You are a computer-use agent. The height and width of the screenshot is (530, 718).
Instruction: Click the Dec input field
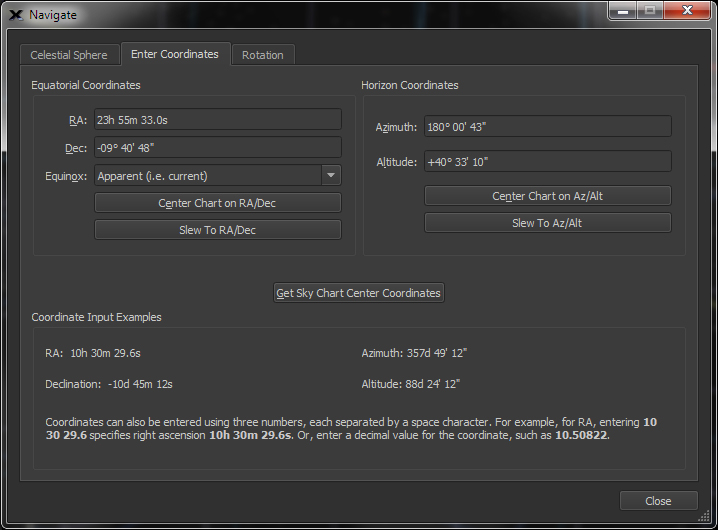218,148
